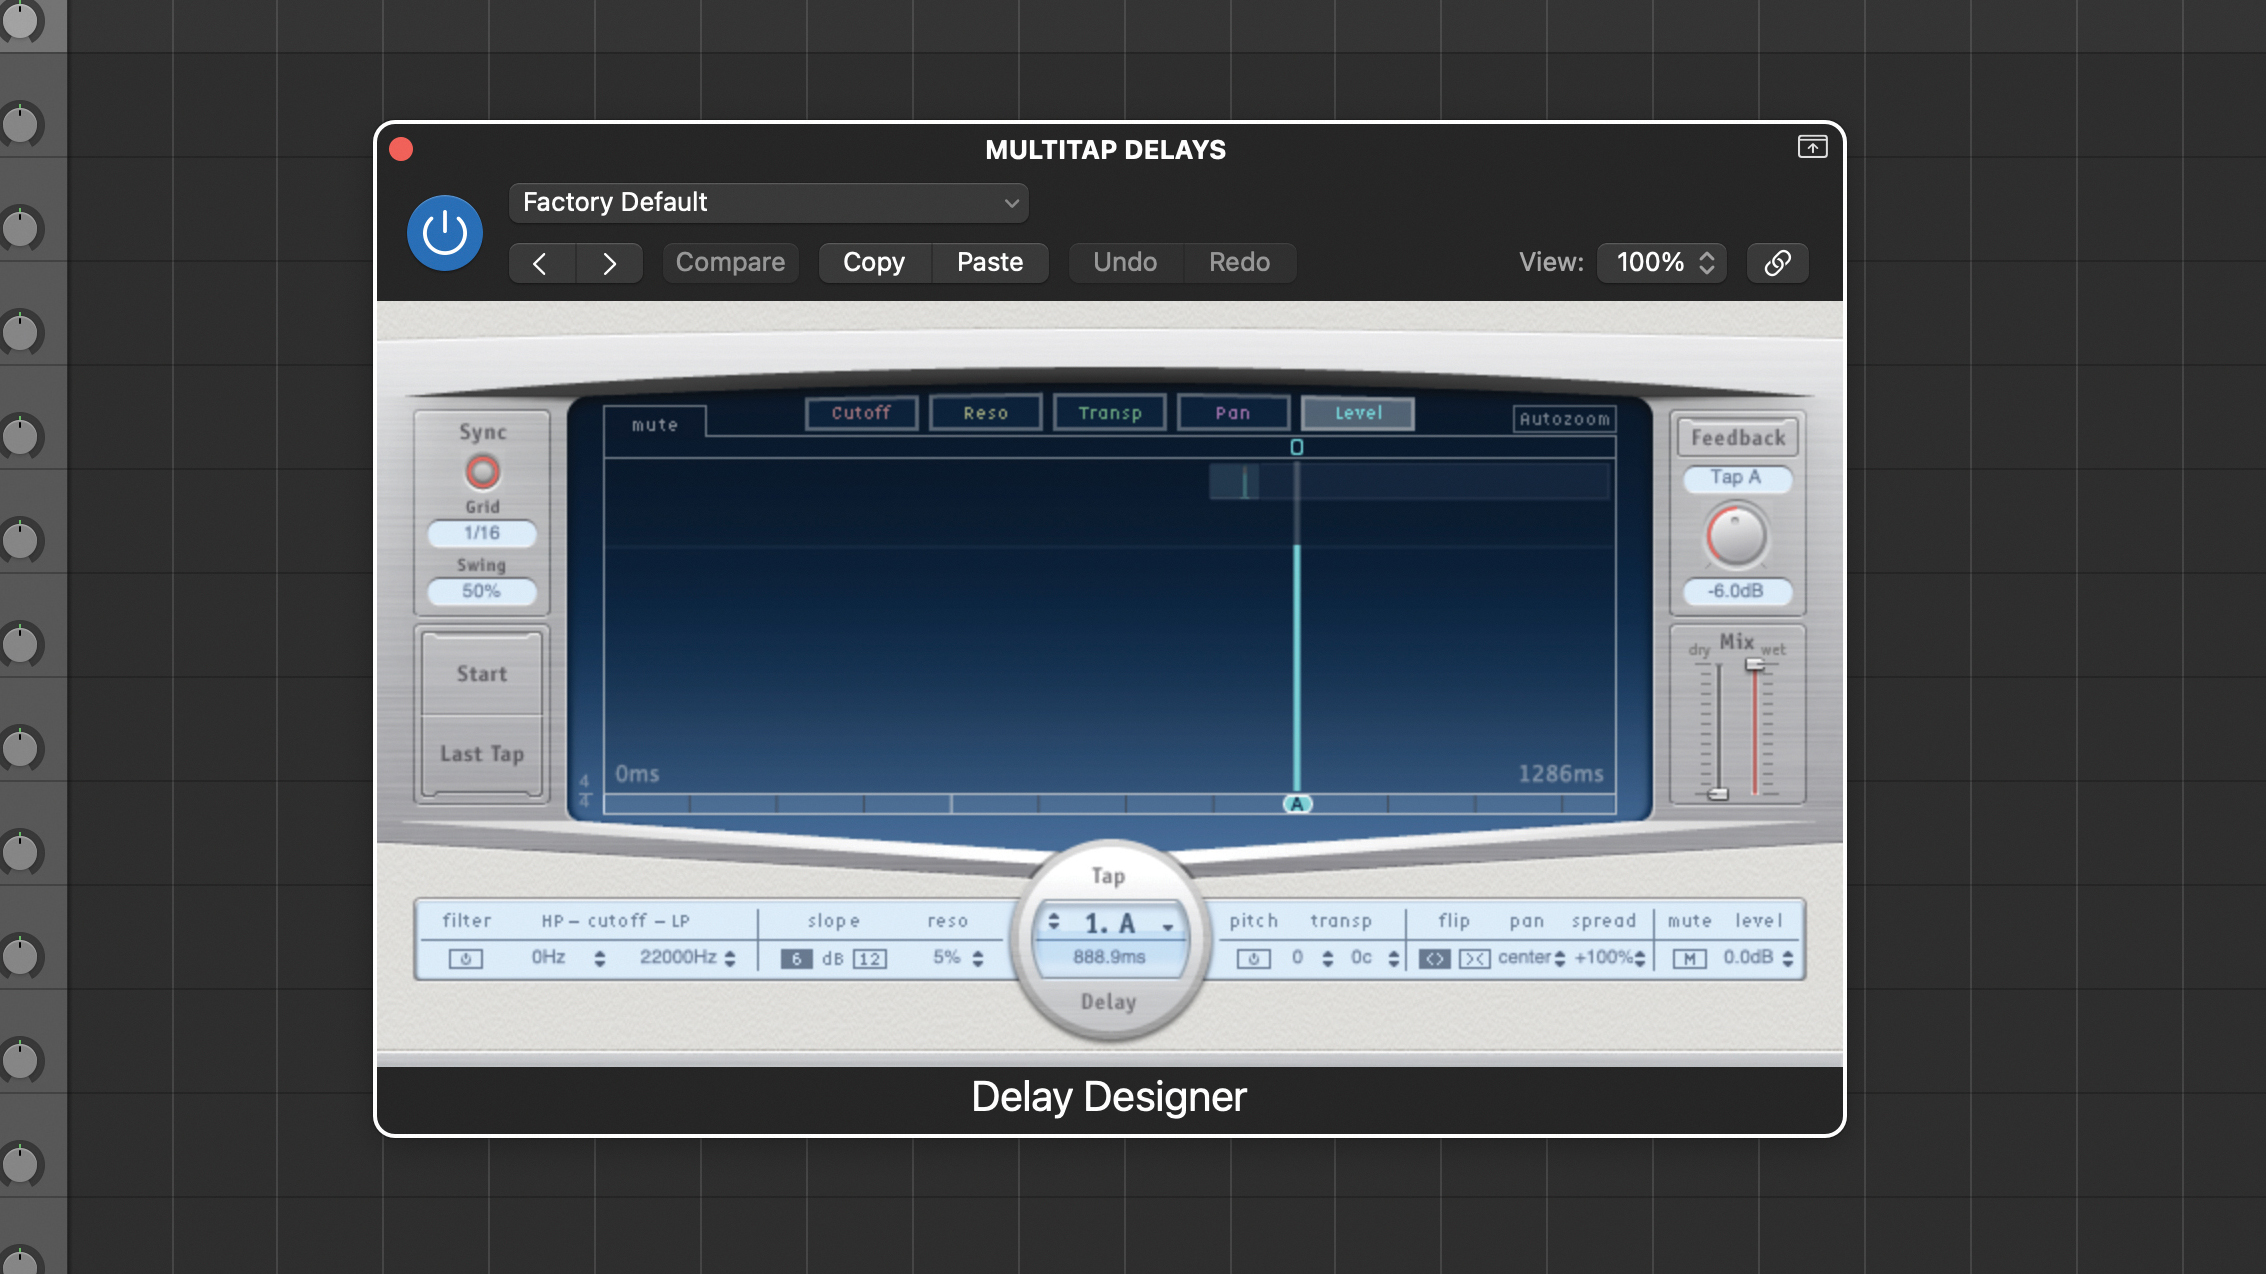Open the View 100% size dropdown
Image resolution: width=2266 pixels, height=1274 pixels.
pyautogui.click(x=1662, y=263)
